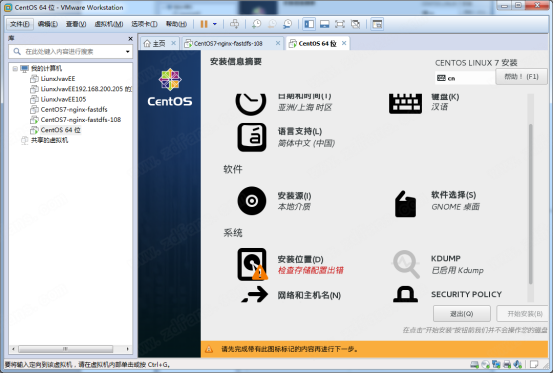
Task: Click the CD/DVD status bar icon
Action: coord(485,365)
